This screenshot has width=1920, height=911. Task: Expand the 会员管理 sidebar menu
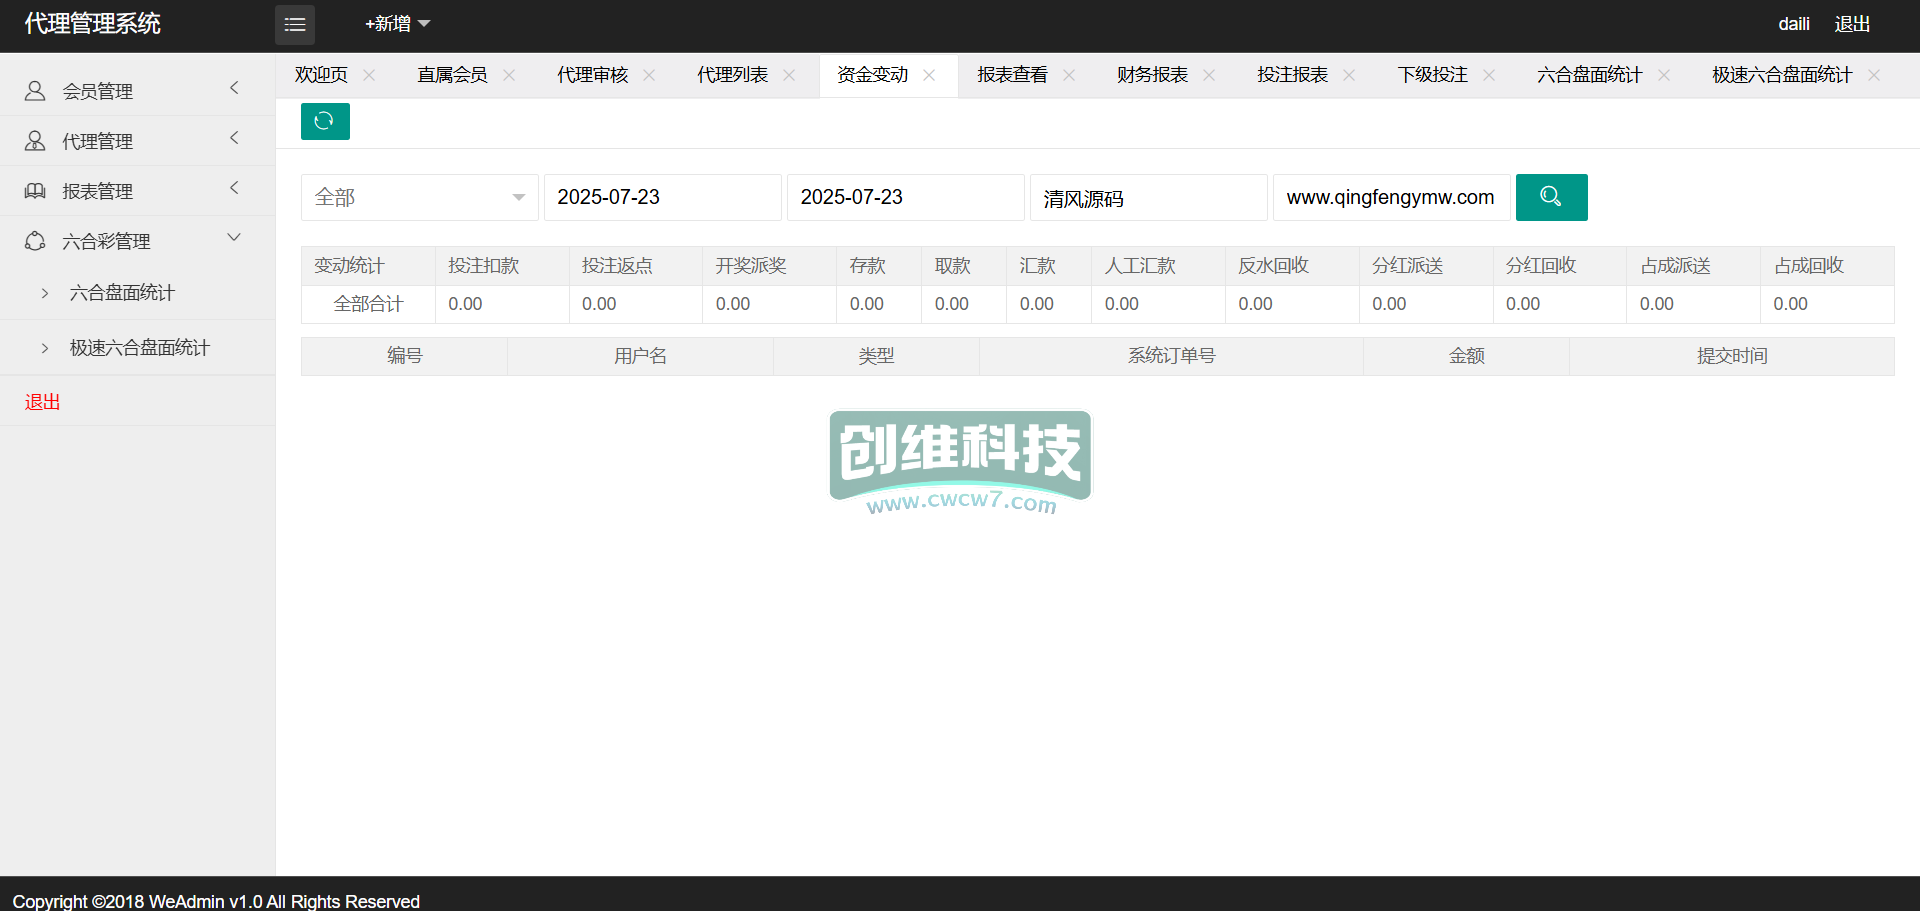pyautogui.click(x=137, y=91)
